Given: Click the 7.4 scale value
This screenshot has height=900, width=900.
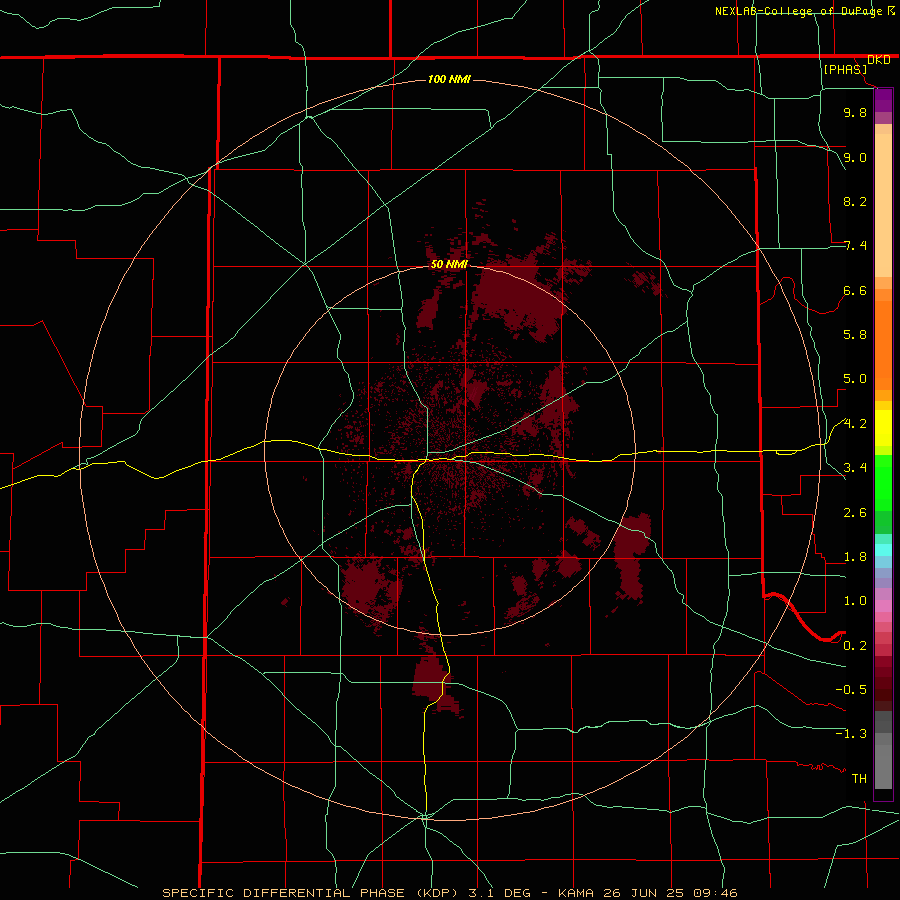Looking at the screenshot, I should coord(855,246).
